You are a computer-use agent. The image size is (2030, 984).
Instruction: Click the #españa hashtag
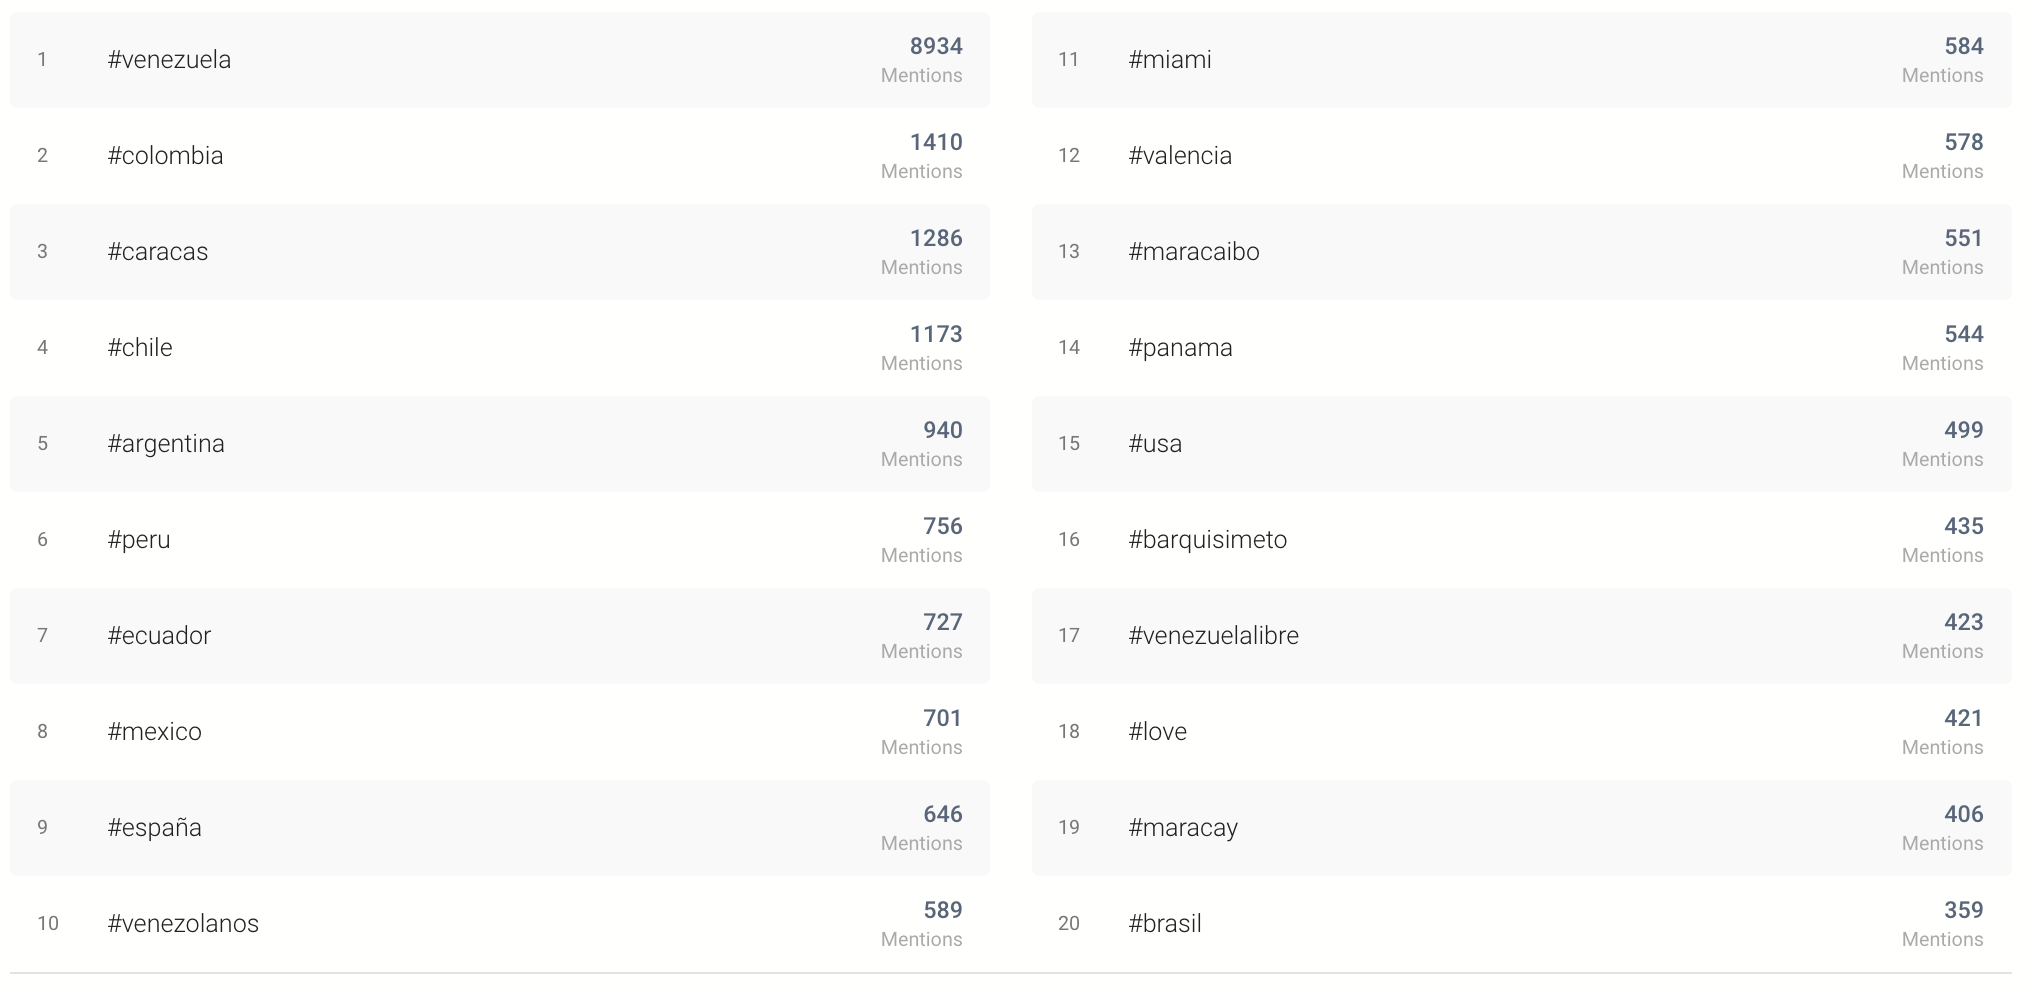pyautogui.click(x=155, y=828)
